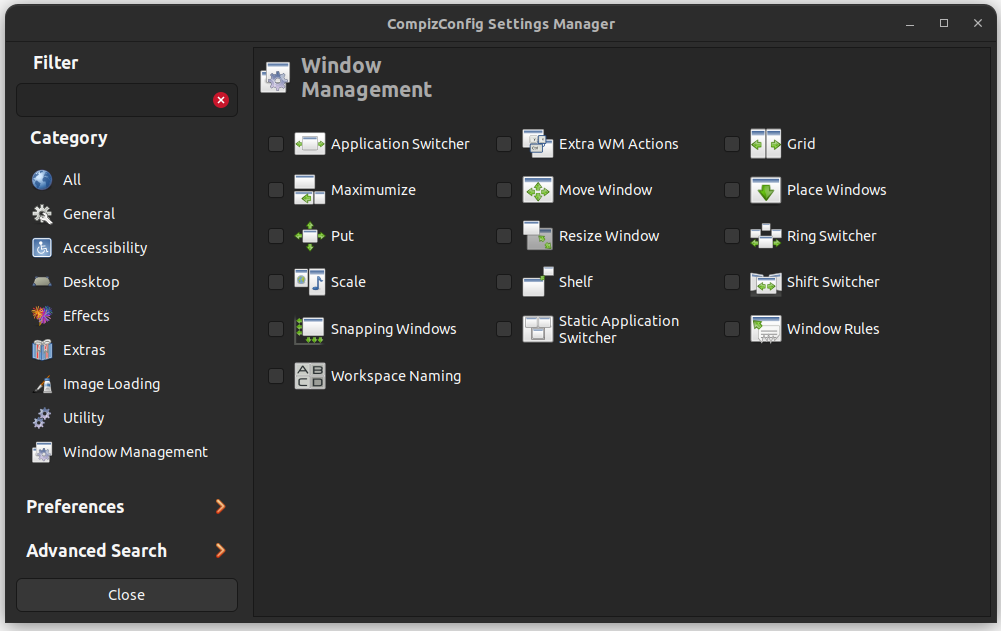Open the Shelf plugin icon
The image size is (1001, 631).
pyautogui.click(x=538, y=282)
